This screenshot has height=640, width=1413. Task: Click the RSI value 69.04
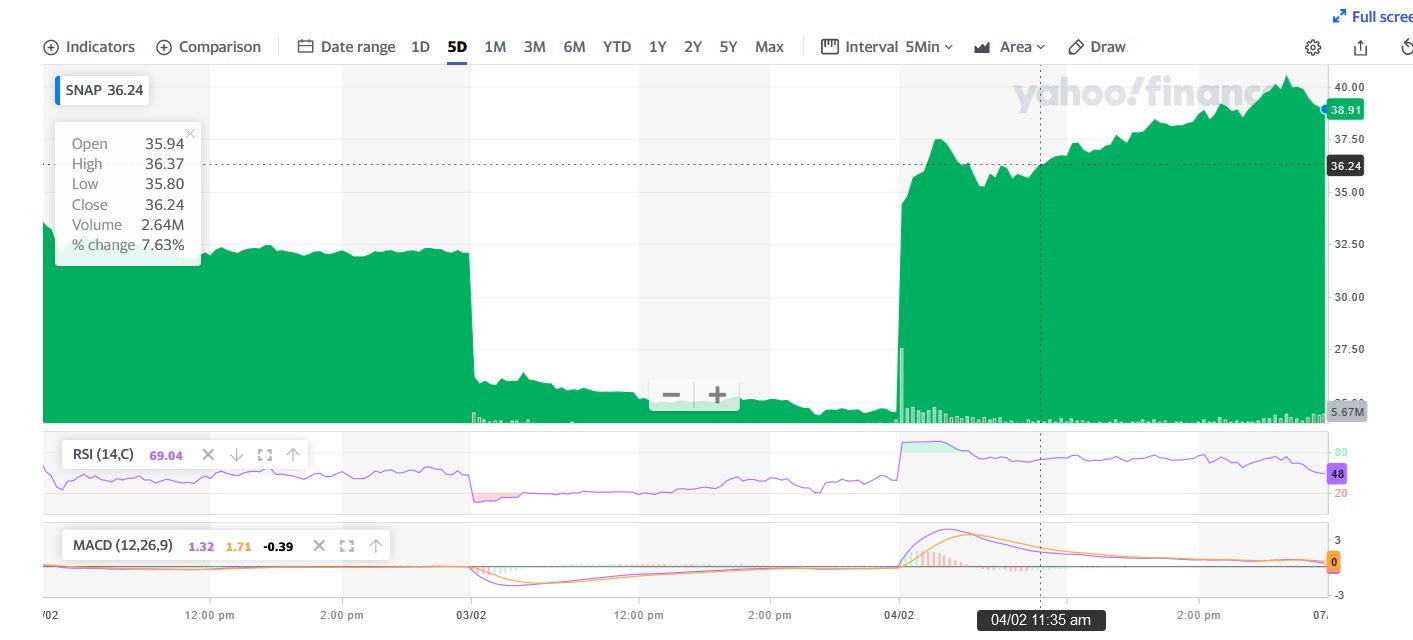pos(166,455)
